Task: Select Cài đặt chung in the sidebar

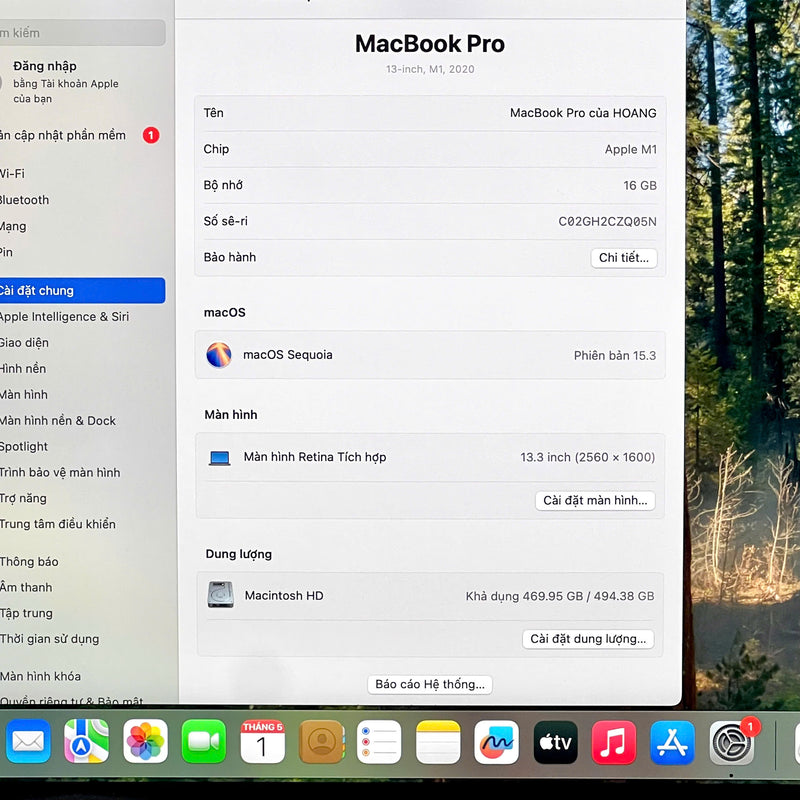Action: tap(82, 290)
